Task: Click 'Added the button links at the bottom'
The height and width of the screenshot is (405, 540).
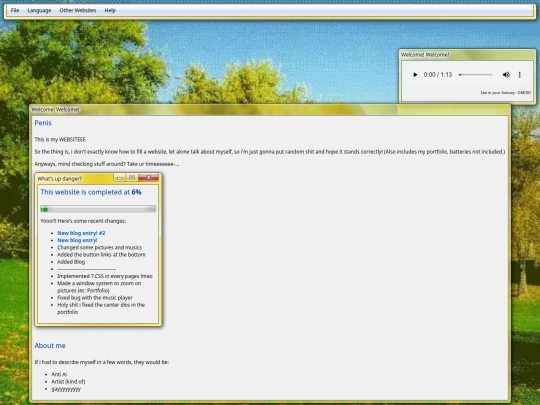Action: pos(101,255)
